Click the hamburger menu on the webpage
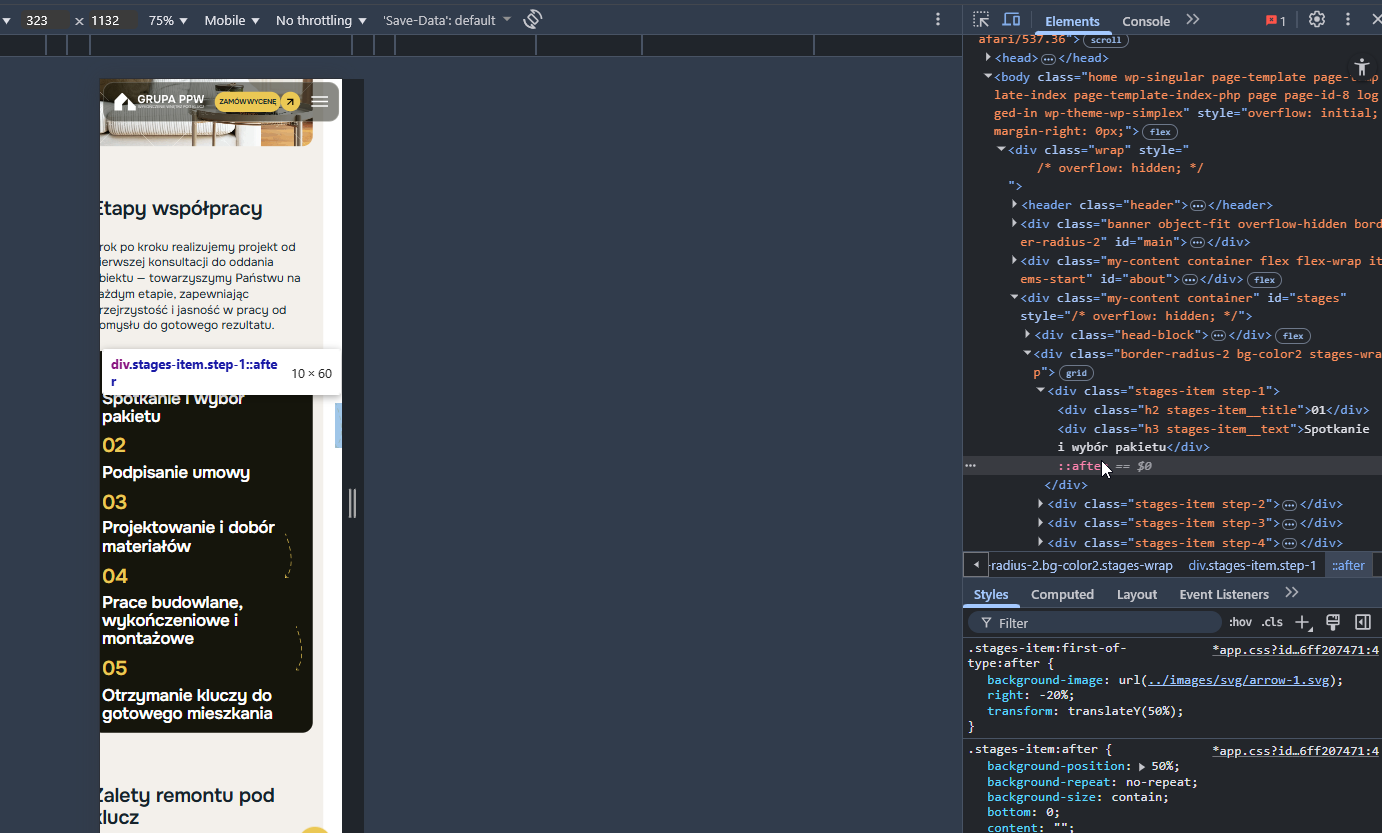 [320, 101]
